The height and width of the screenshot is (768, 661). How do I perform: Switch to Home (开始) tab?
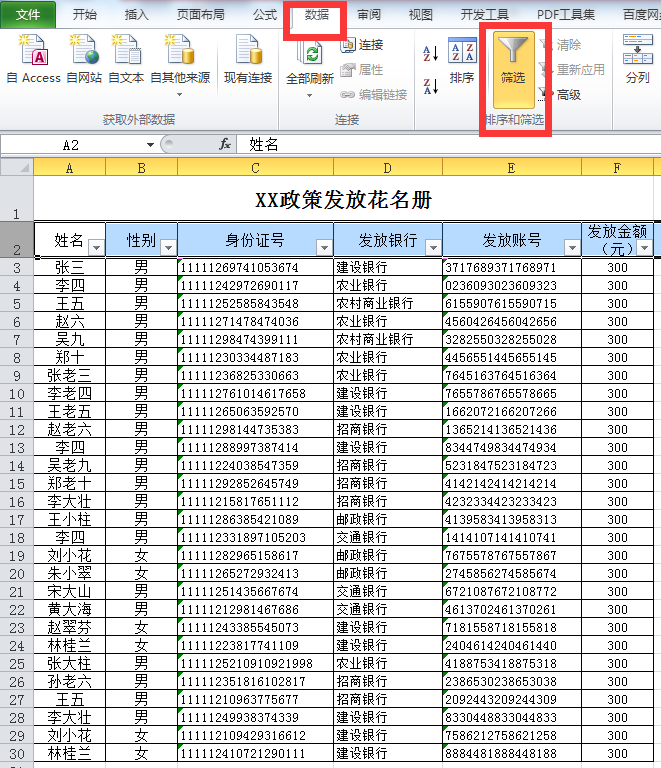[x=84, y=15]
